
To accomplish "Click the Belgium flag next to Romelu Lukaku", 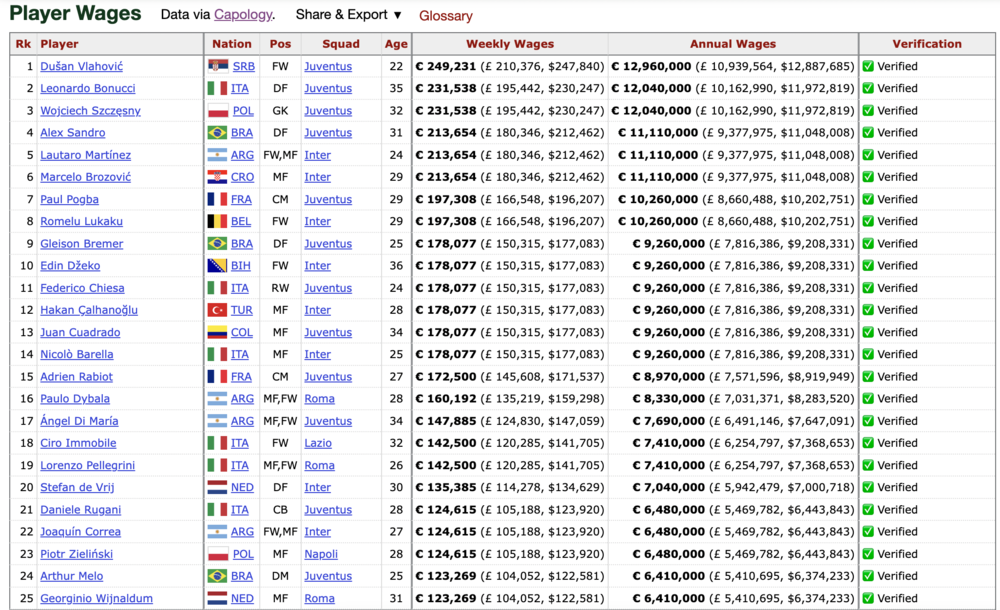I will pyautogui.click(x=217, y=221).
